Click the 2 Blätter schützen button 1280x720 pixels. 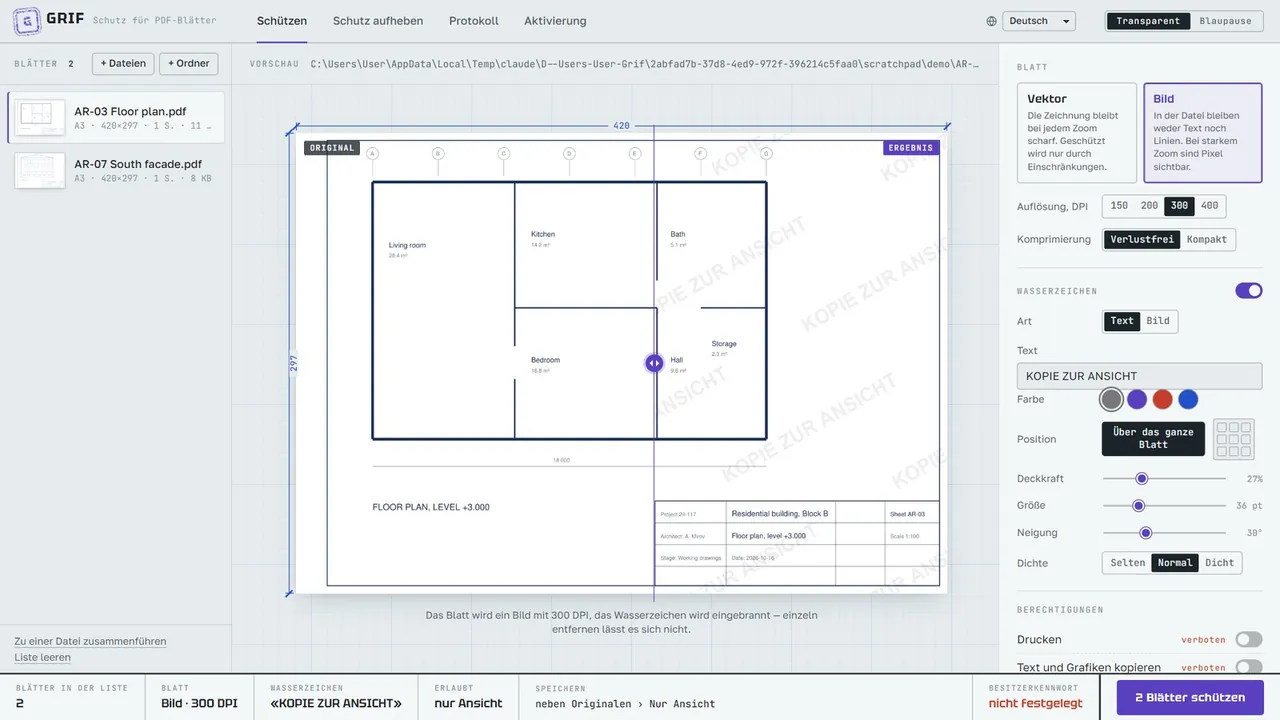pos(1190,697)
